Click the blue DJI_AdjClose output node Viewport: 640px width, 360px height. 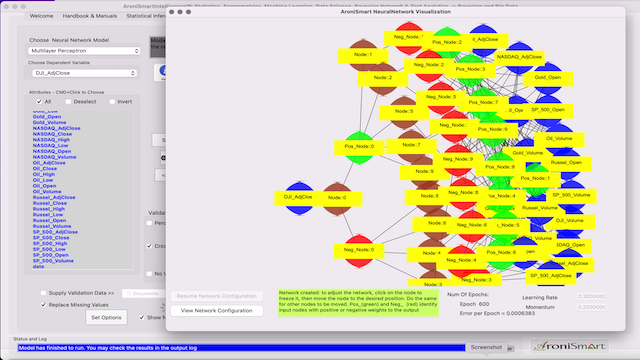coord(300,198)
